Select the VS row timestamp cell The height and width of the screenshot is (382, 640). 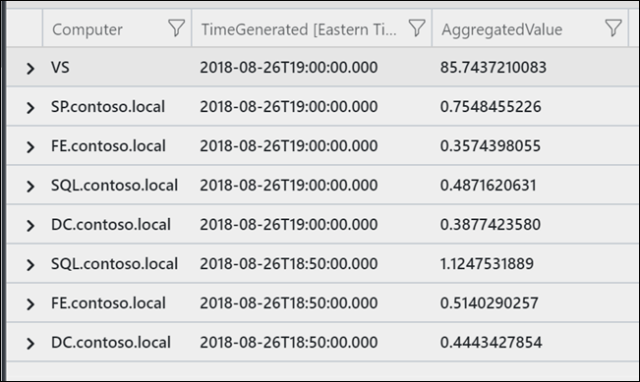(289, 67)
